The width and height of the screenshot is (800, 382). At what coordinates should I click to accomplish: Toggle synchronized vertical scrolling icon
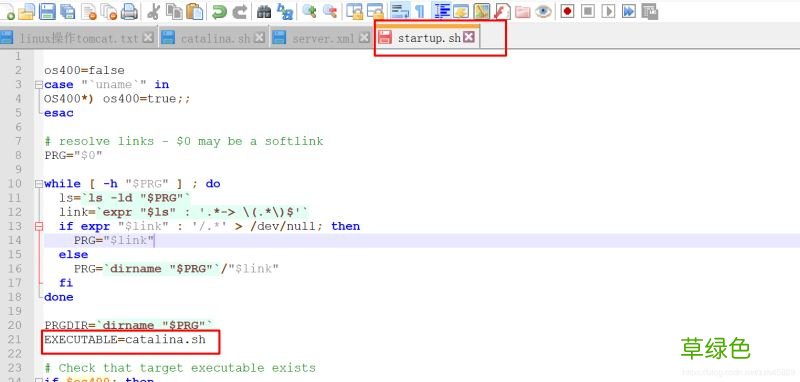click(x=355, y=11)
